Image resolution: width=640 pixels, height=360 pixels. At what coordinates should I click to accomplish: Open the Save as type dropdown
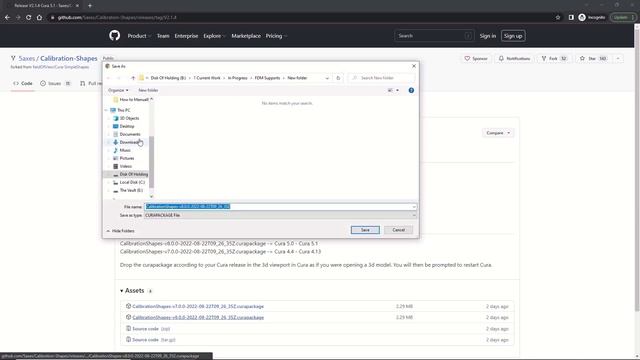280,215
